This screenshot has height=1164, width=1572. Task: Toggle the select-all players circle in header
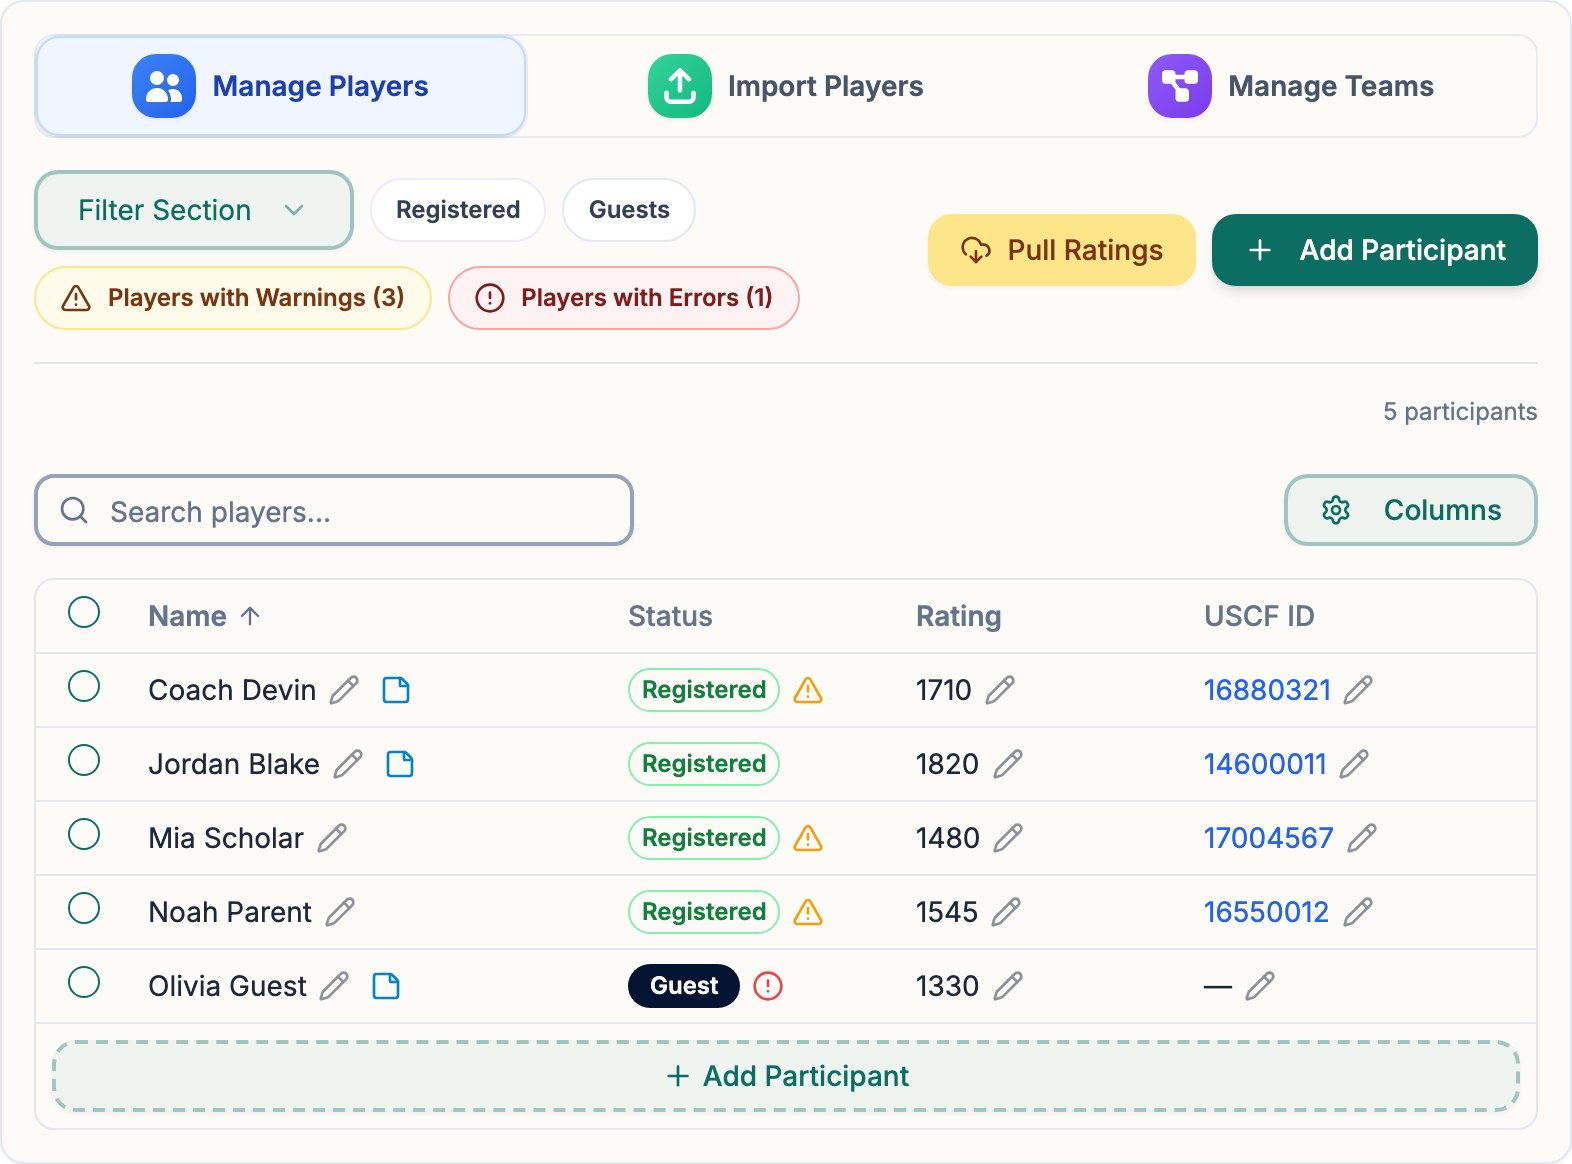[x=84, y=612]
